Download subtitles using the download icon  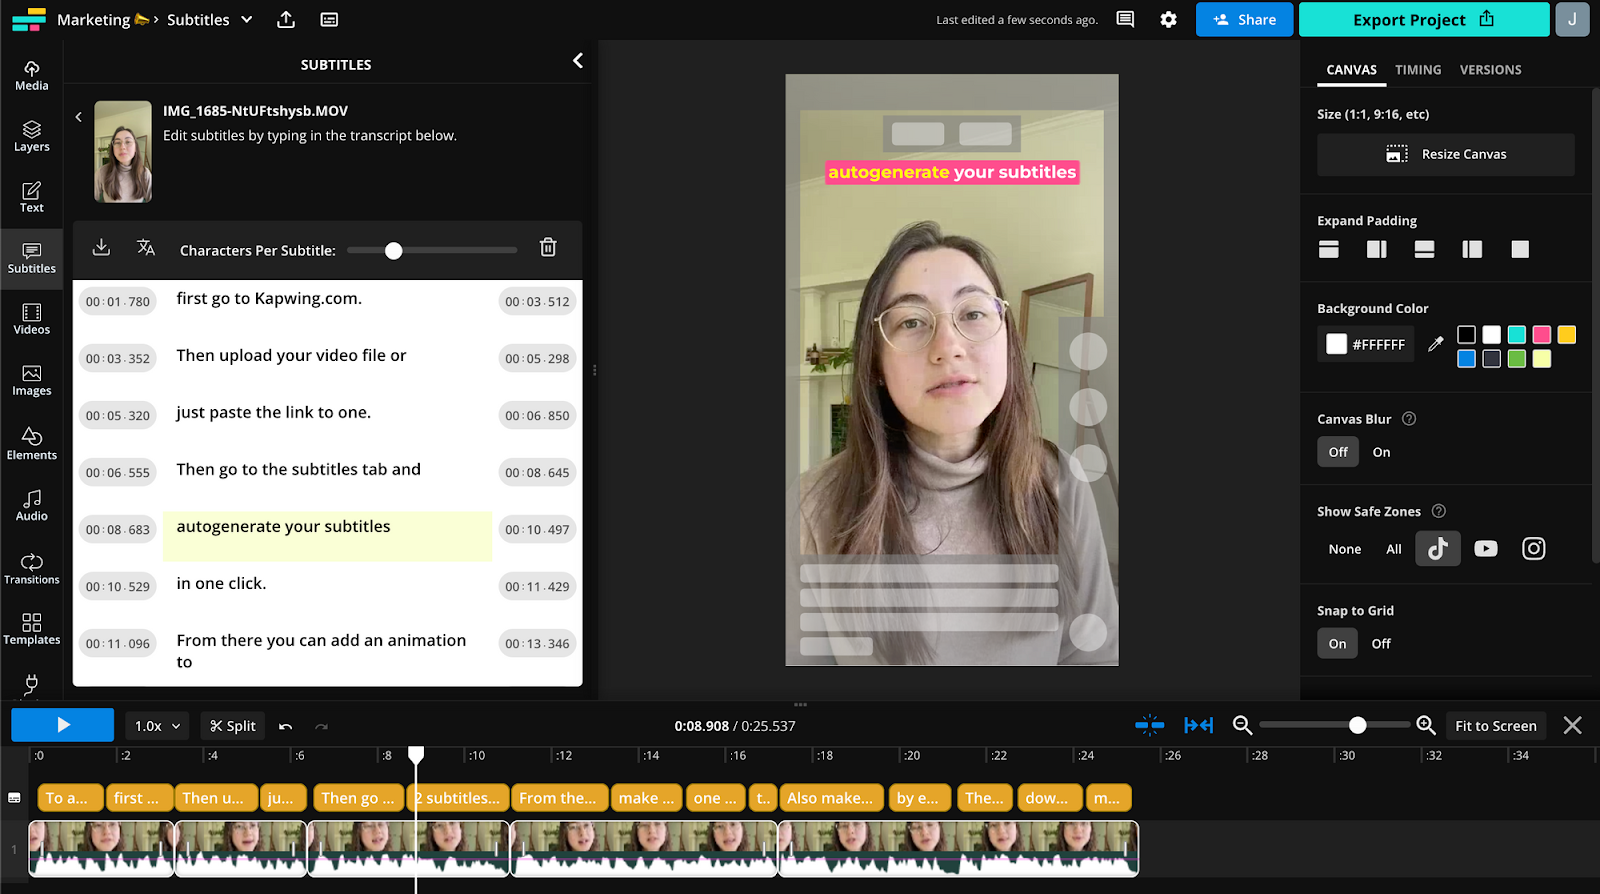[101, 248]
